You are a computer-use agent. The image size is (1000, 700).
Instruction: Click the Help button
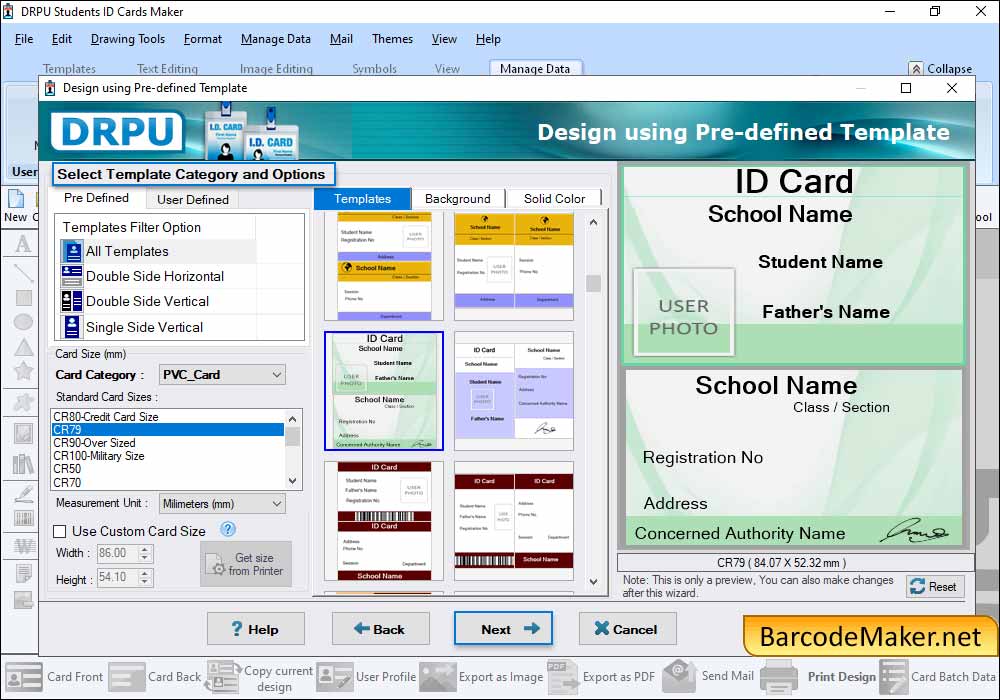[256, 629]
